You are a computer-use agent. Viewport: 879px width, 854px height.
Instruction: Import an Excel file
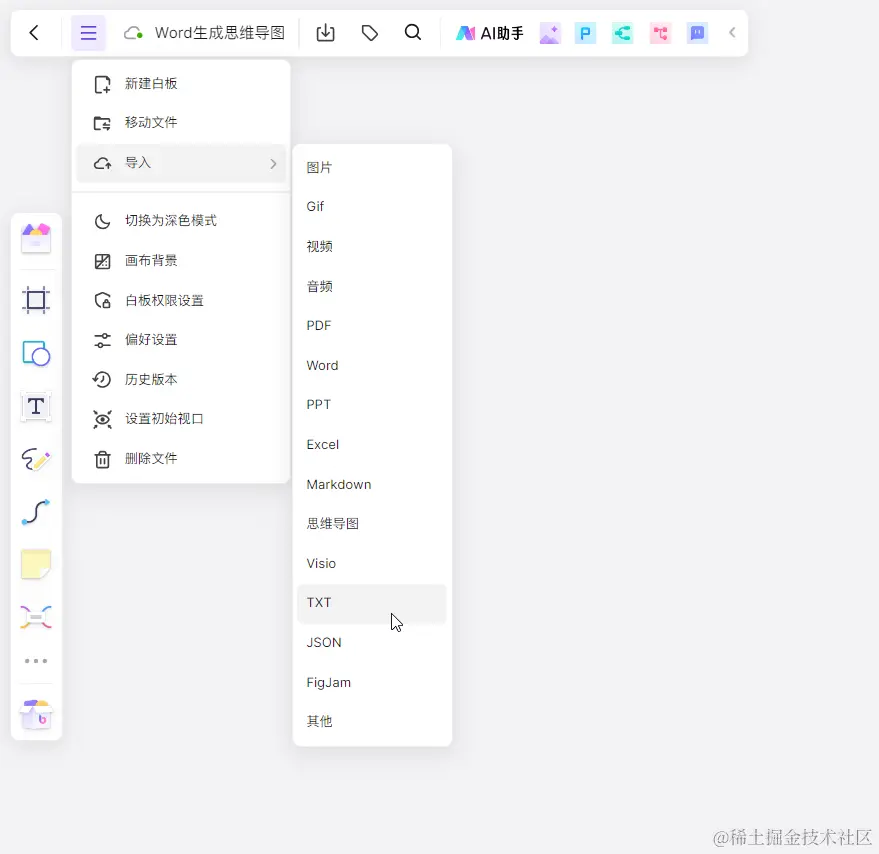click(x=372, y=445)
